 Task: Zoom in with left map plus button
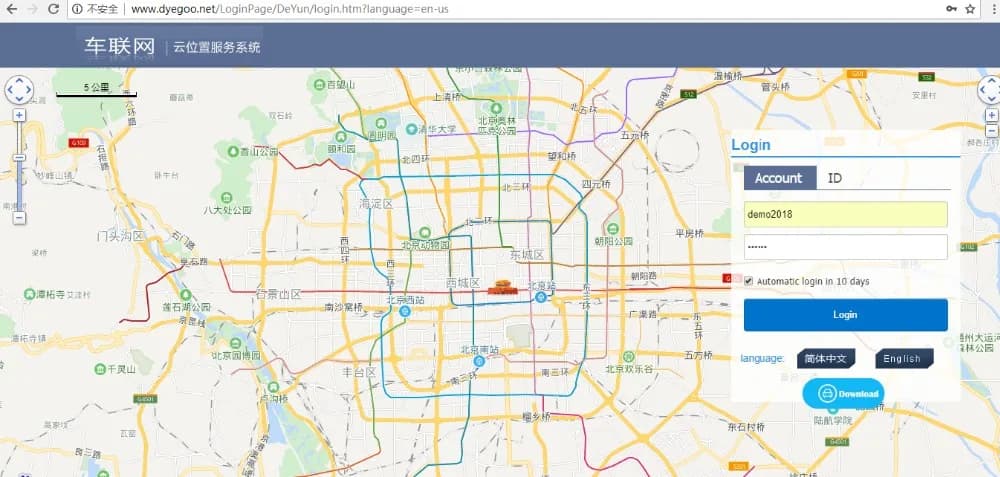click(19, 115)
